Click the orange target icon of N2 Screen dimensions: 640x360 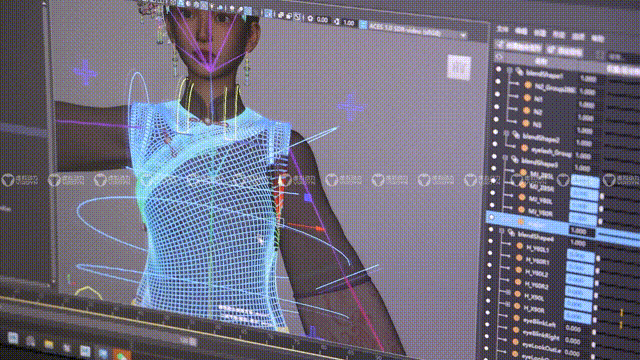tap(527, 111)
